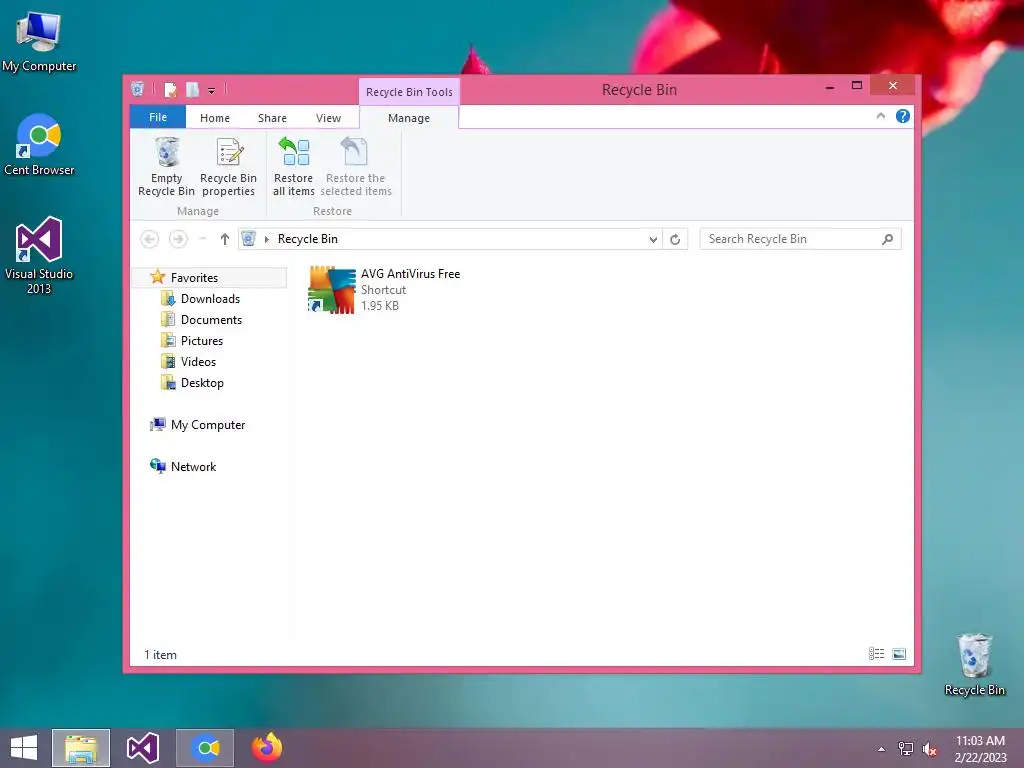The height and width of the screenshot is (768, 1024).
Task: Click the Recycle Bin desktop icon
Action: click(x=974, y=665)
